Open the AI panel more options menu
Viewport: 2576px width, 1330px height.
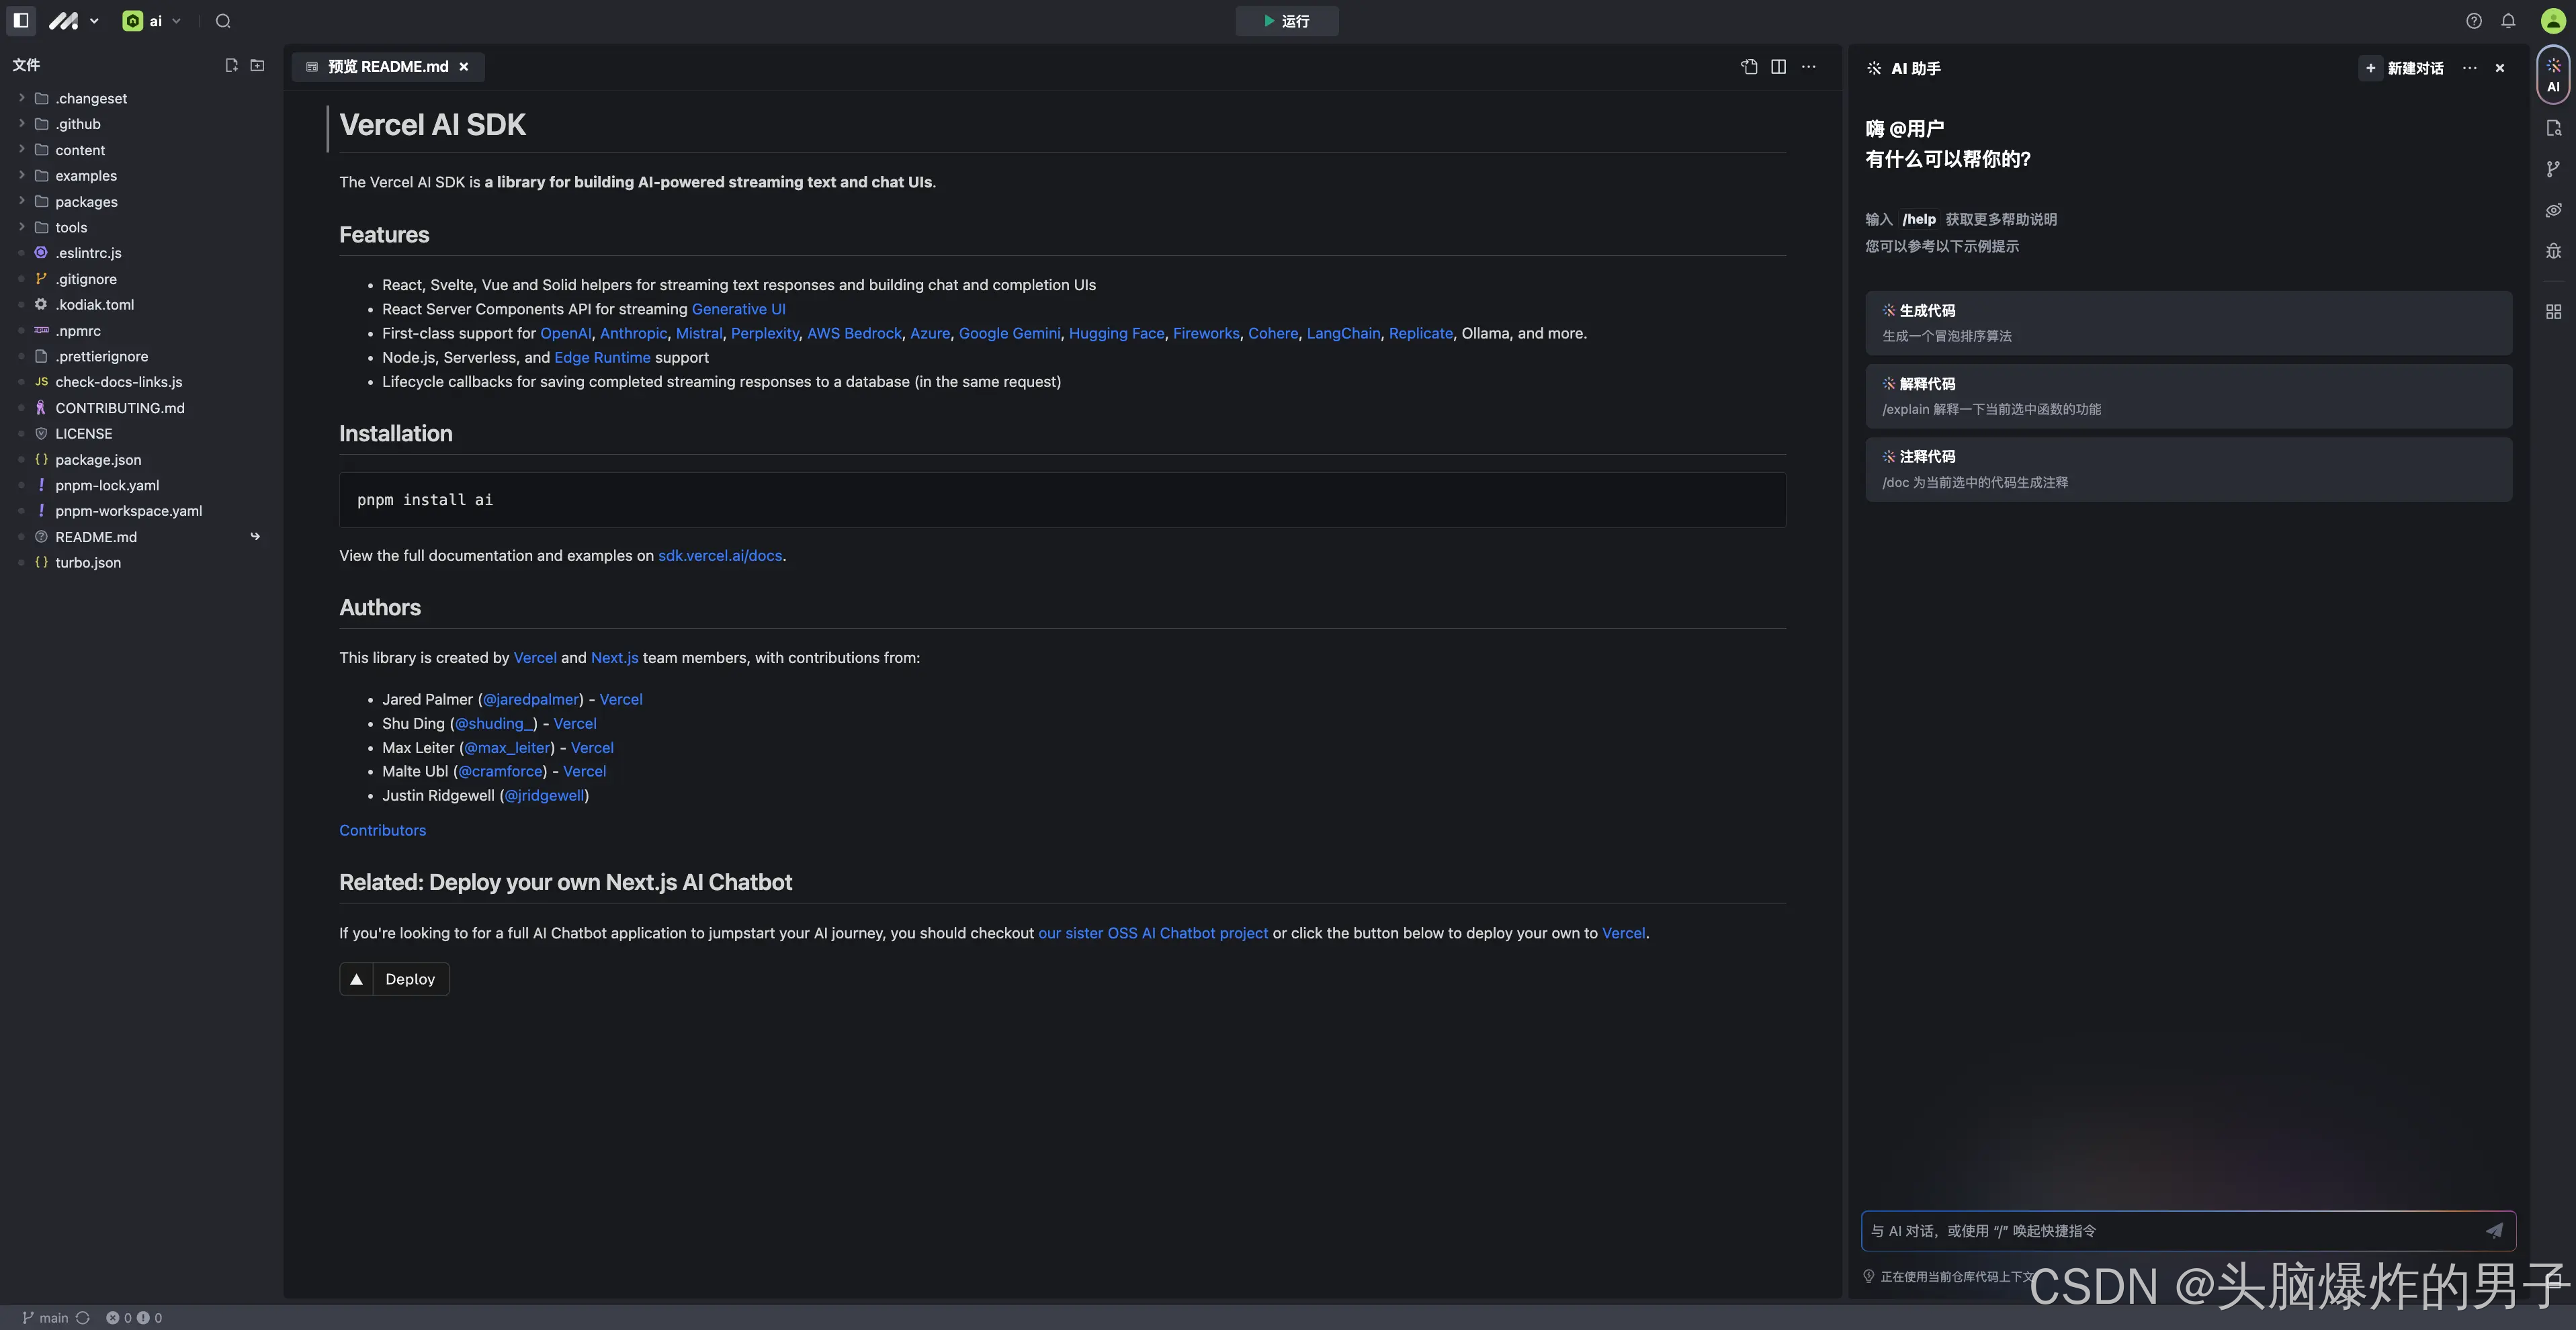[x=2469, y=68]
